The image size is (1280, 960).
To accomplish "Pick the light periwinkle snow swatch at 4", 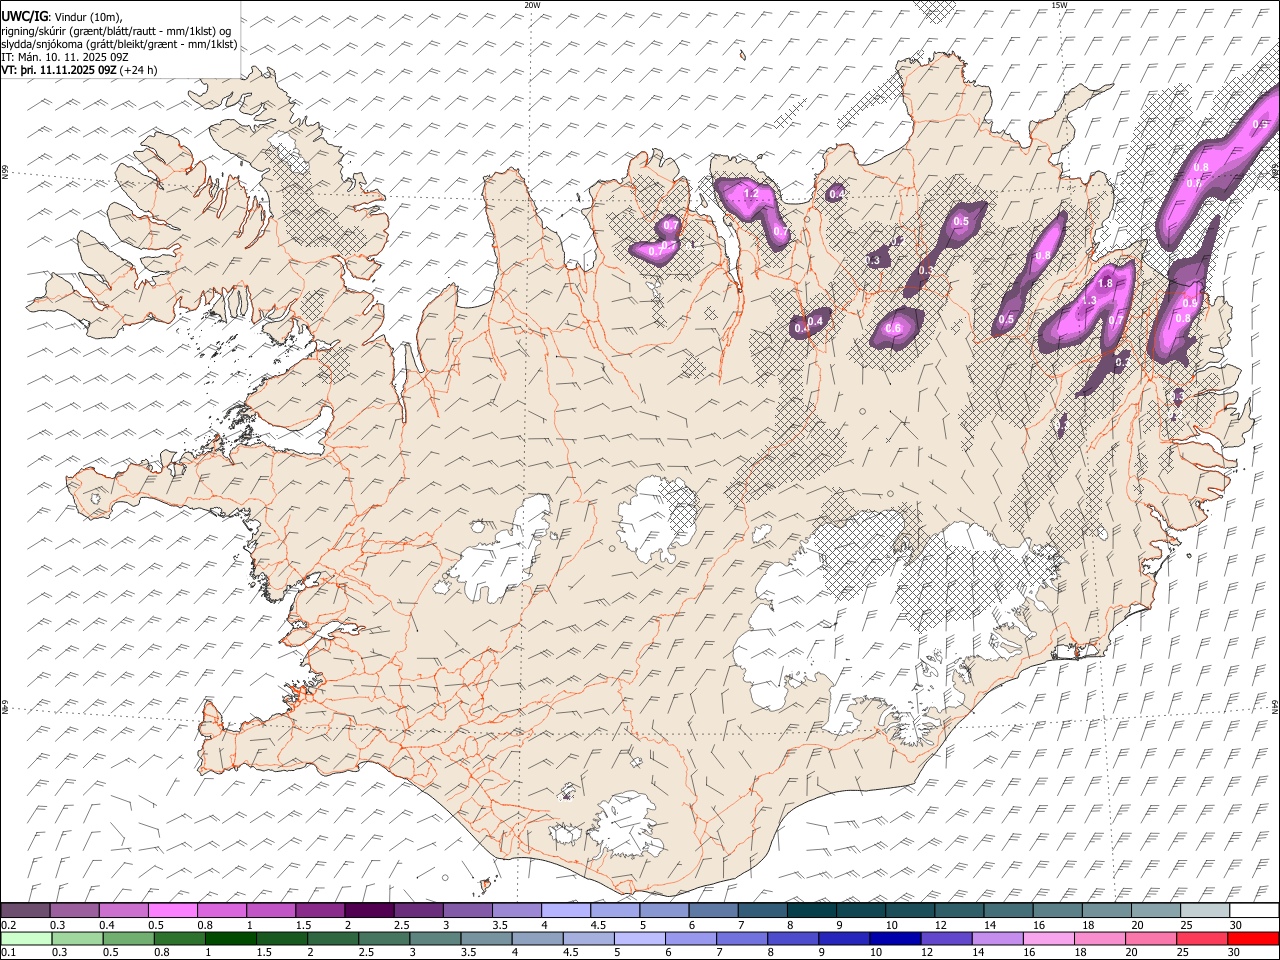I will tap(566, 911).
